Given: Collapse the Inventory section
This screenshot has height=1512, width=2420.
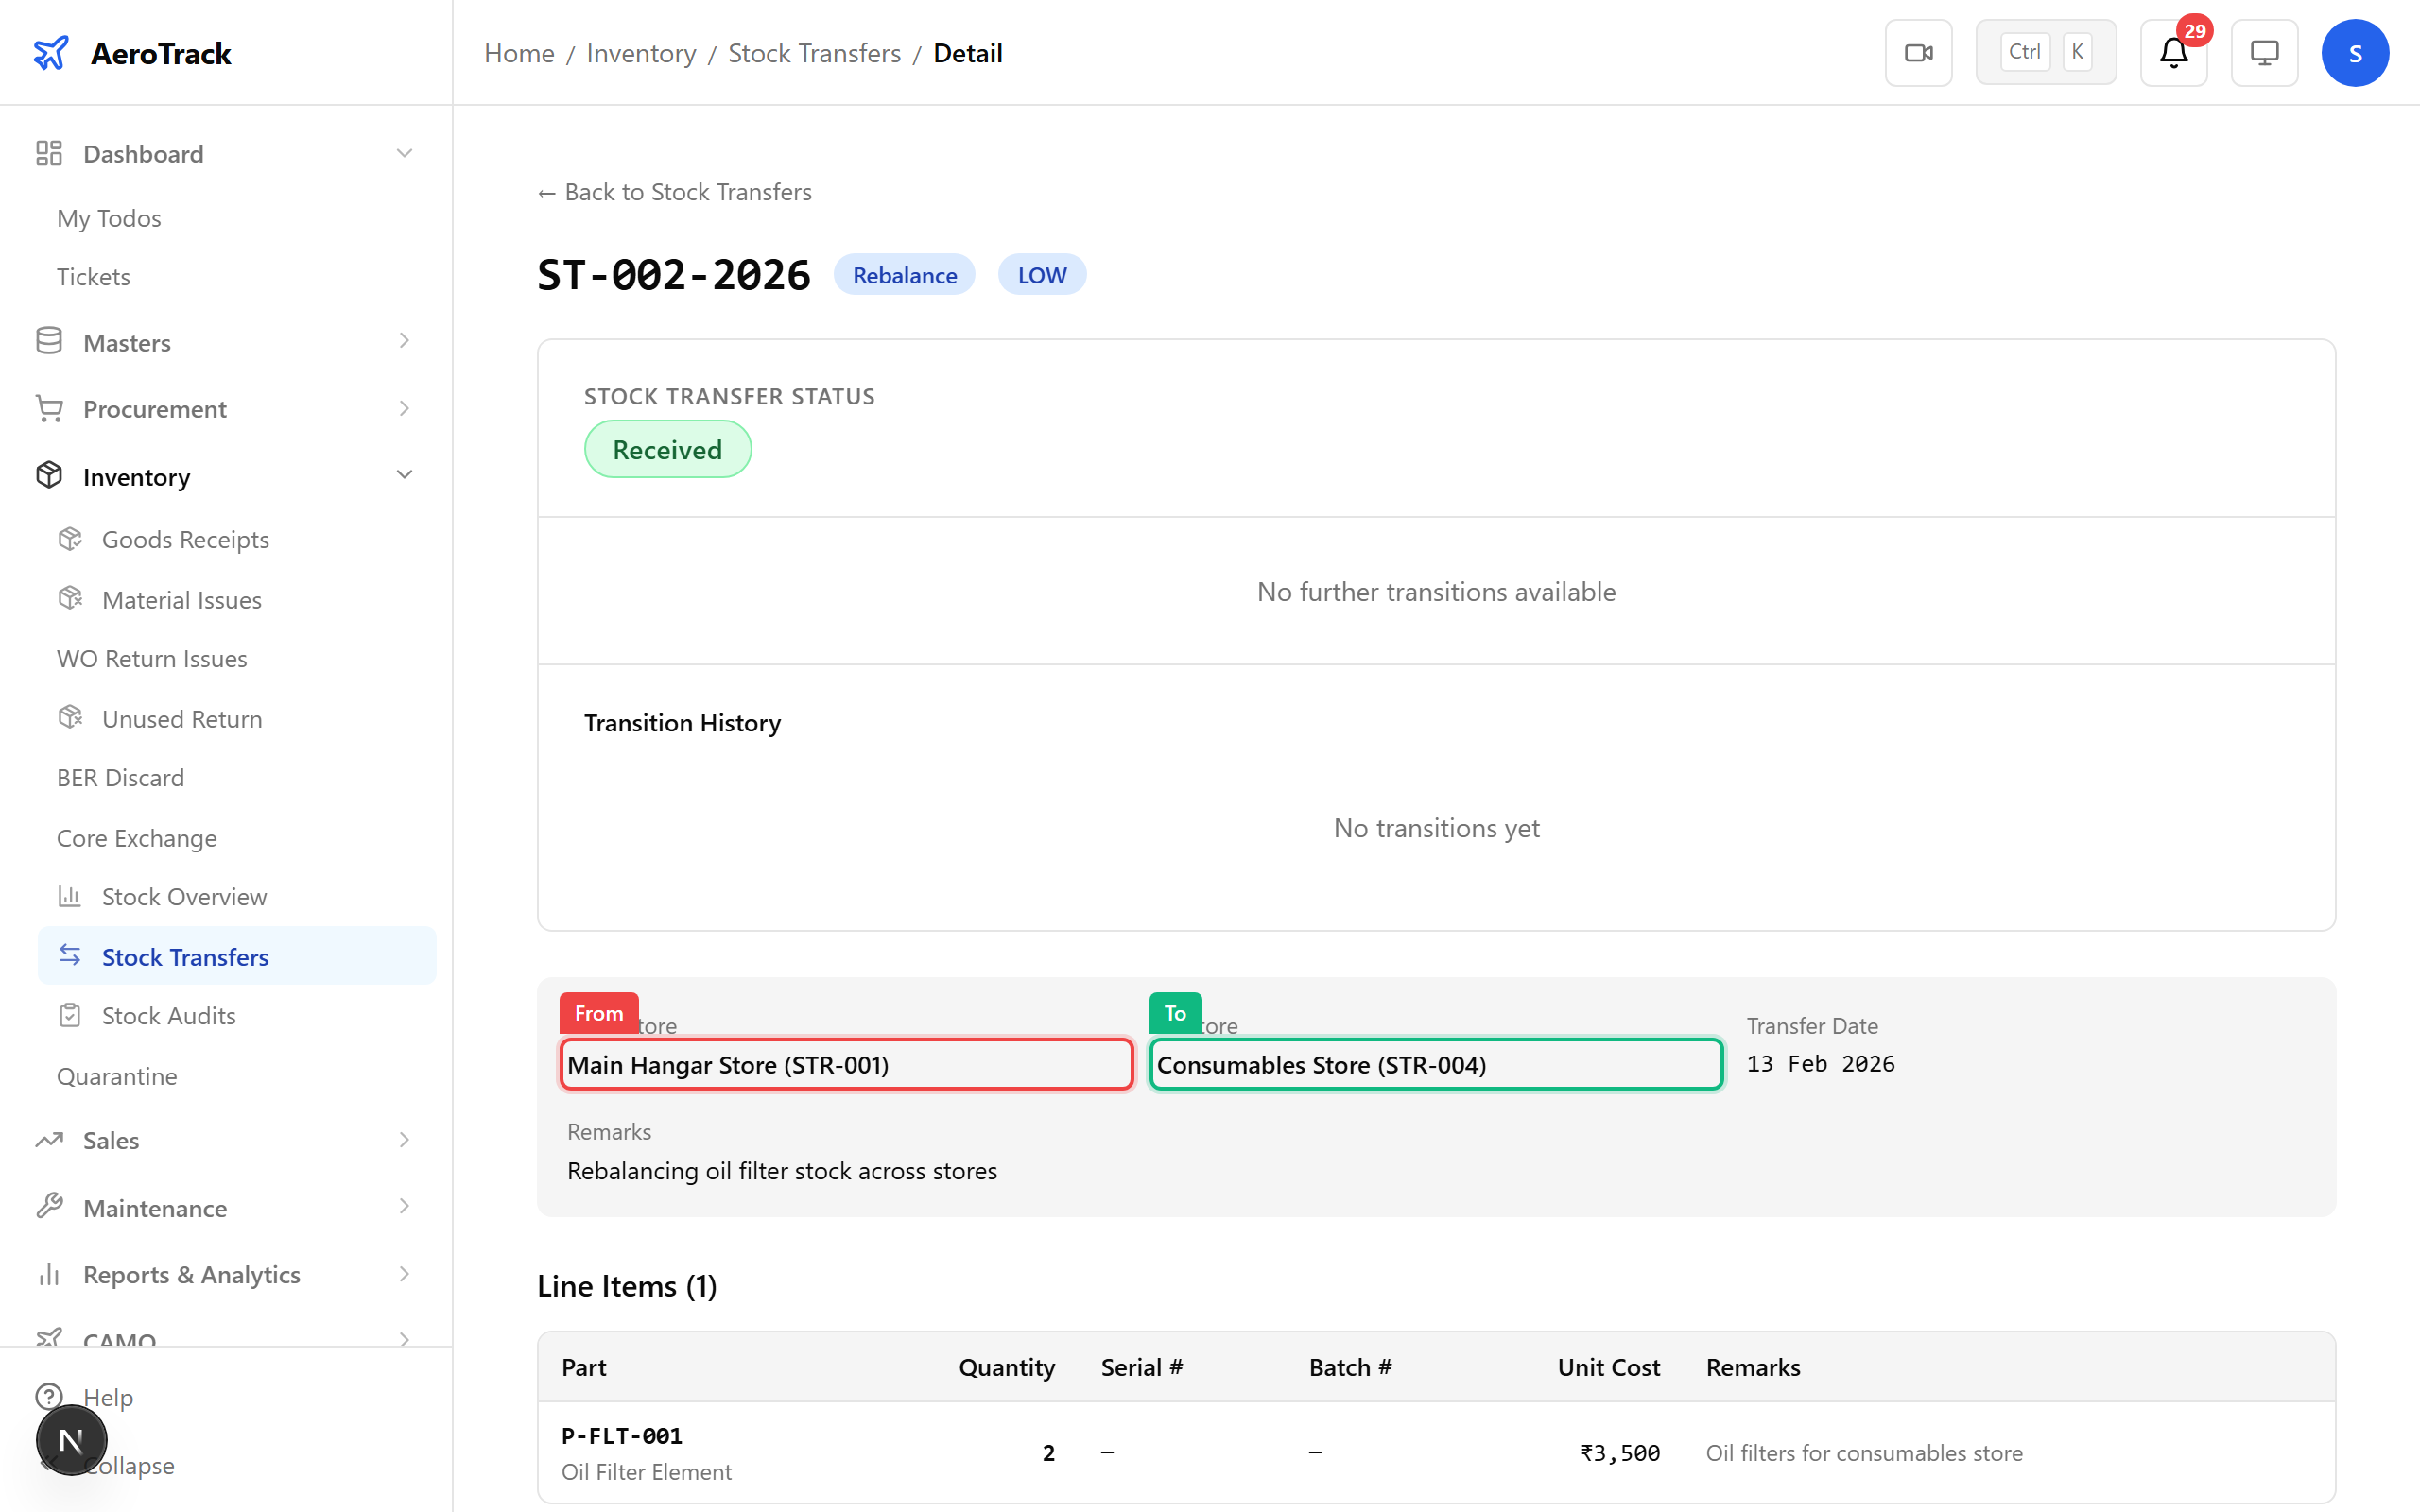Looking at the screenshot, I should (404, 475).
